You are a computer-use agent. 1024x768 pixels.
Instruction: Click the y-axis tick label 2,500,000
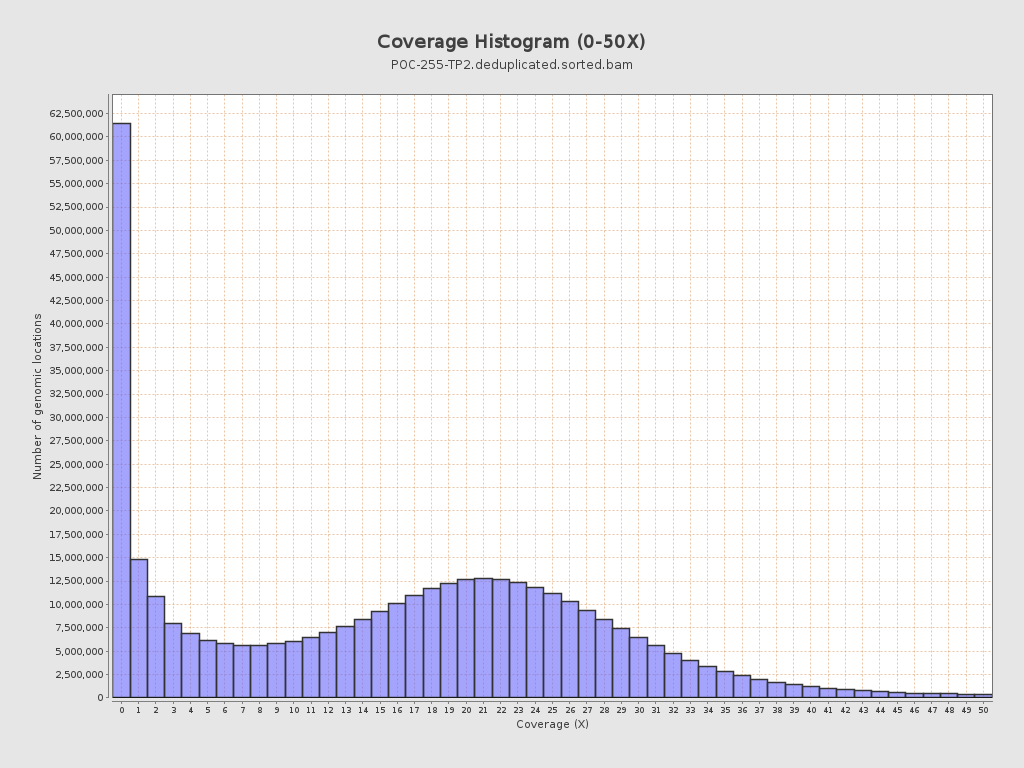[79, 675]
